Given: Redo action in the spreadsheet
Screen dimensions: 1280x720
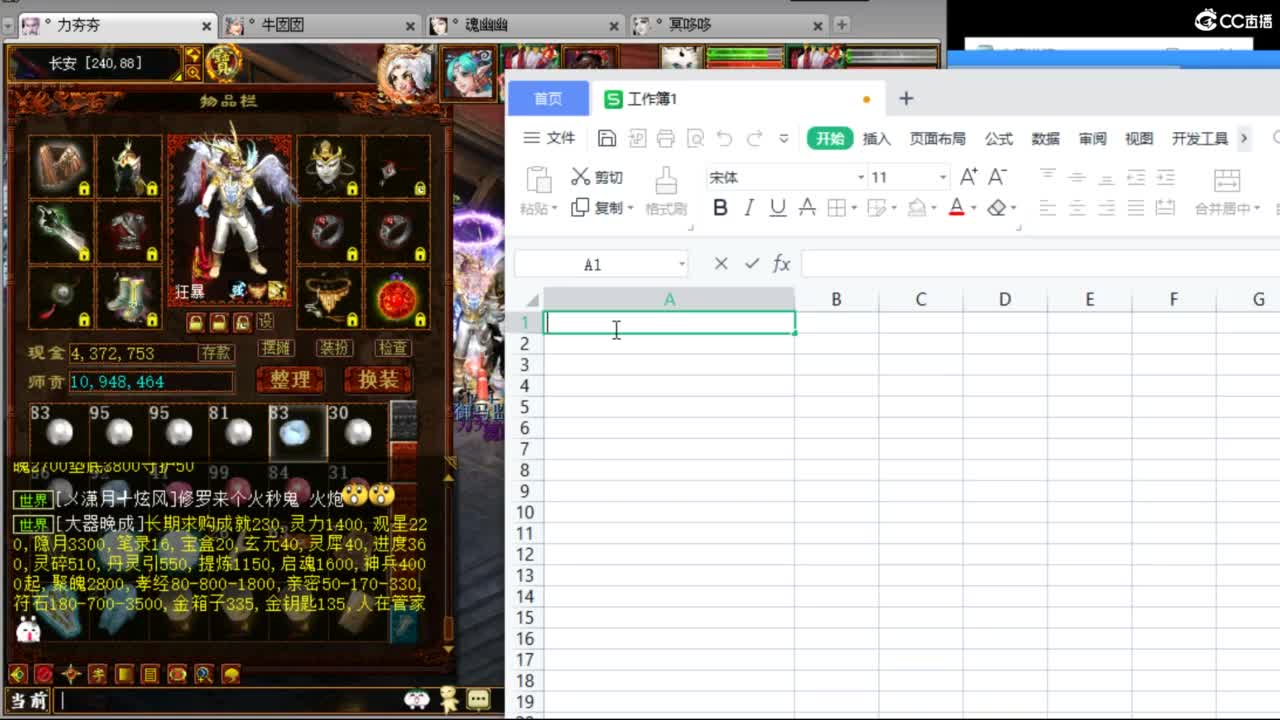Looking at the screenshot, I should [755, 138].
